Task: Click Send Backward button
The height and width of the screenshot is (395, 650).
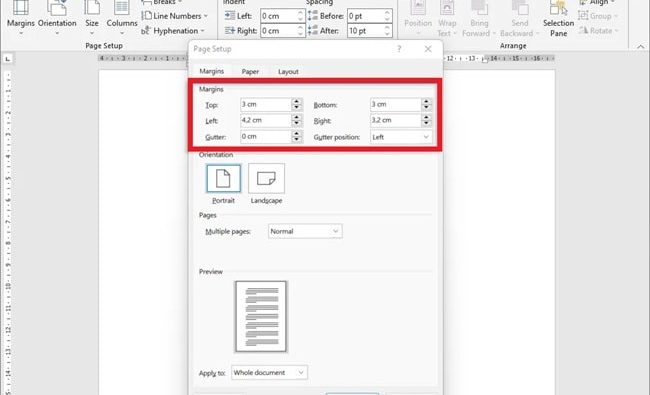Action: [x=520, y=18]
